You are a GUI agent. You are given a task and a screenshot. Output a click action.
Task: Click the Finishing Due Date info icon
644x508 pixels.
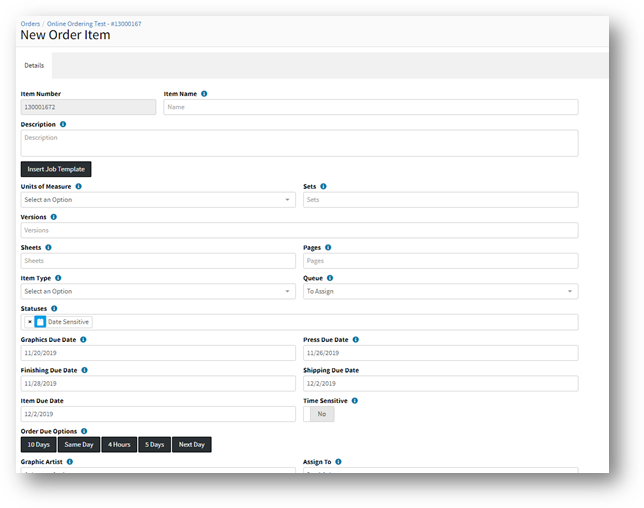coord(84,370)
